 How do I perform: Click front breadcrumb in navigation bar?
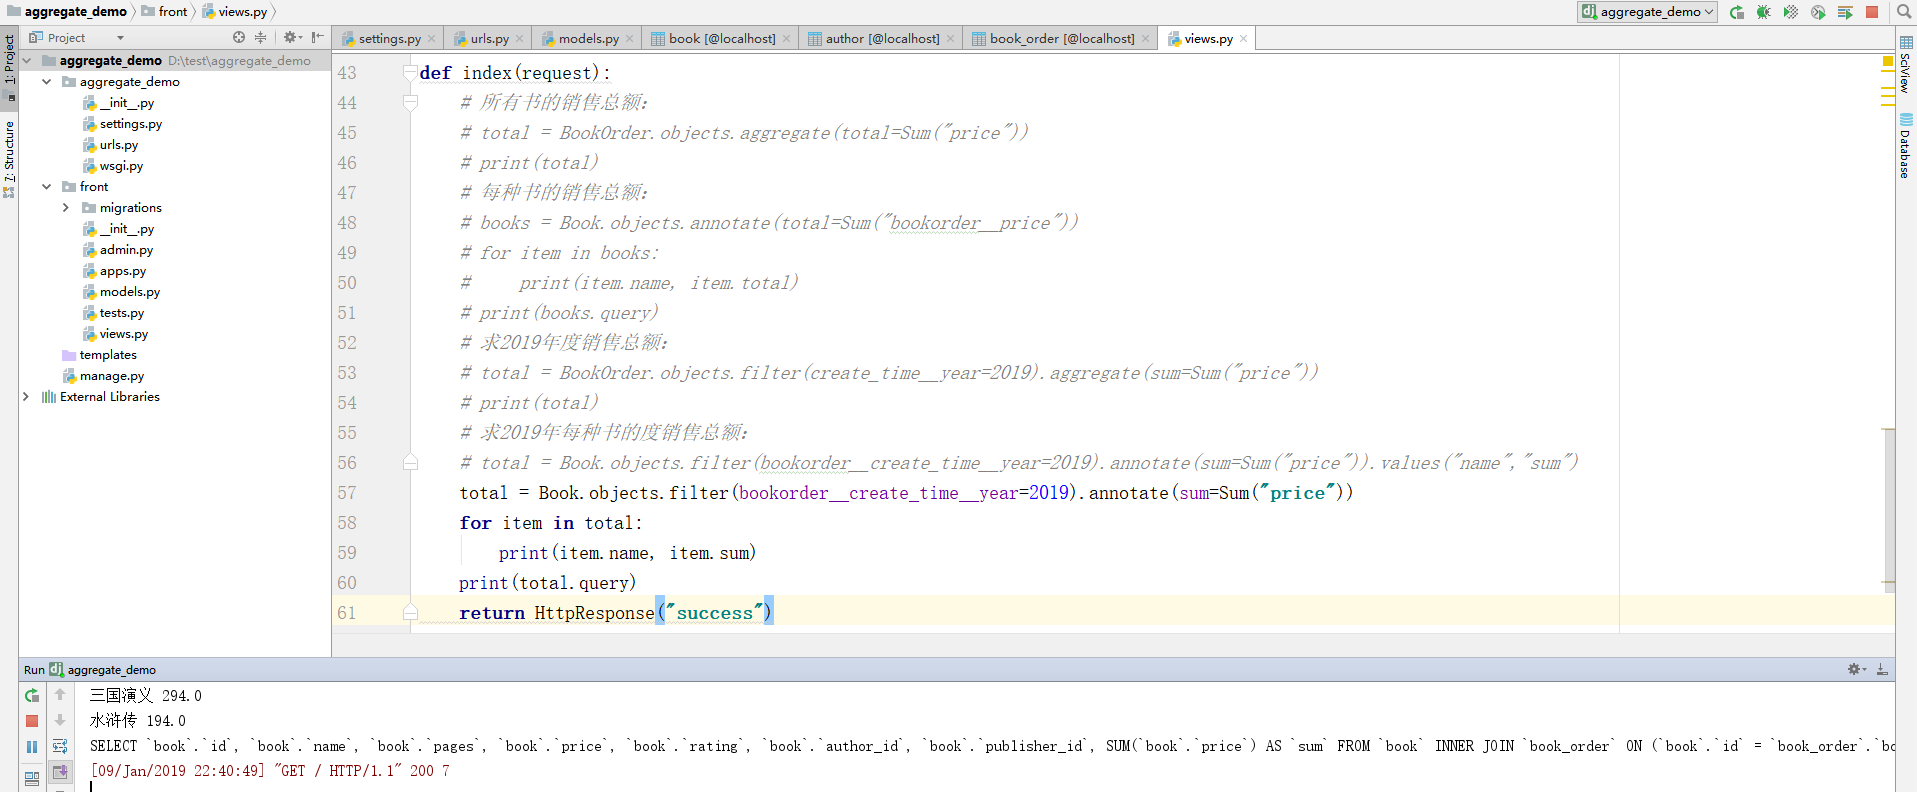tap(165, 12)
